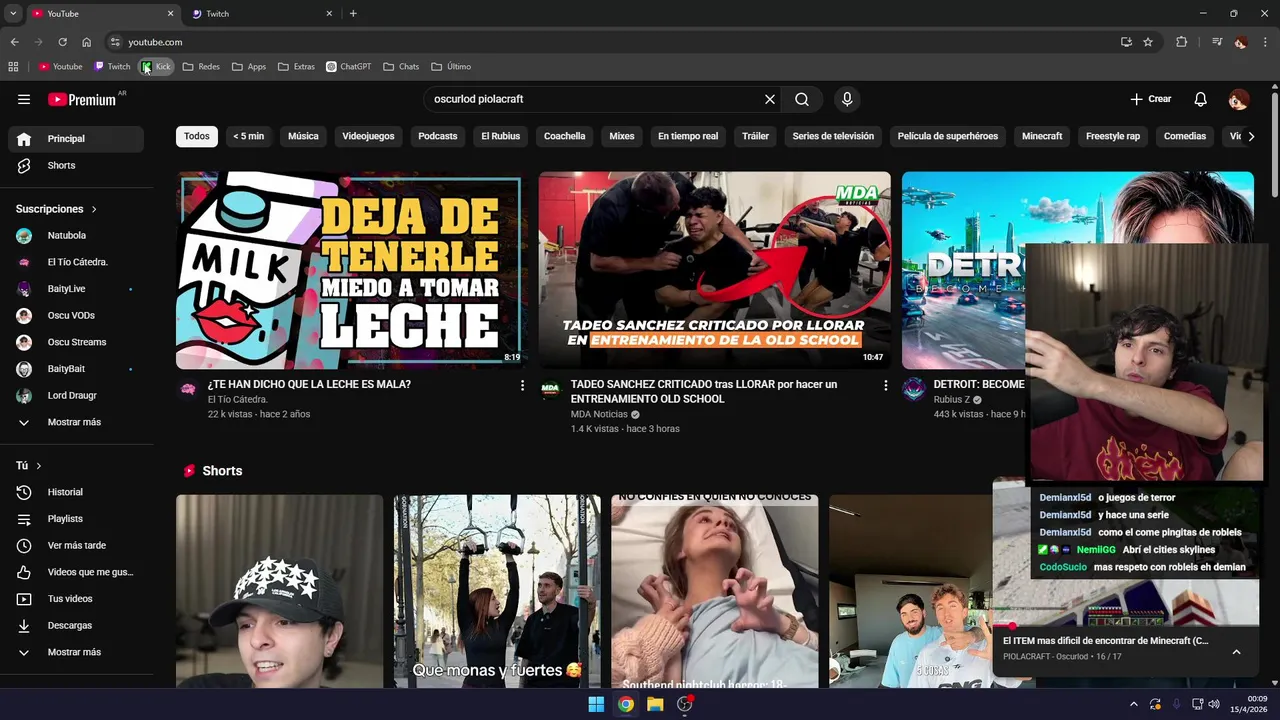Viewport: 1280px width, 720px height.
Task: Select the Podcasts filter chip
Action: [438, 136]
